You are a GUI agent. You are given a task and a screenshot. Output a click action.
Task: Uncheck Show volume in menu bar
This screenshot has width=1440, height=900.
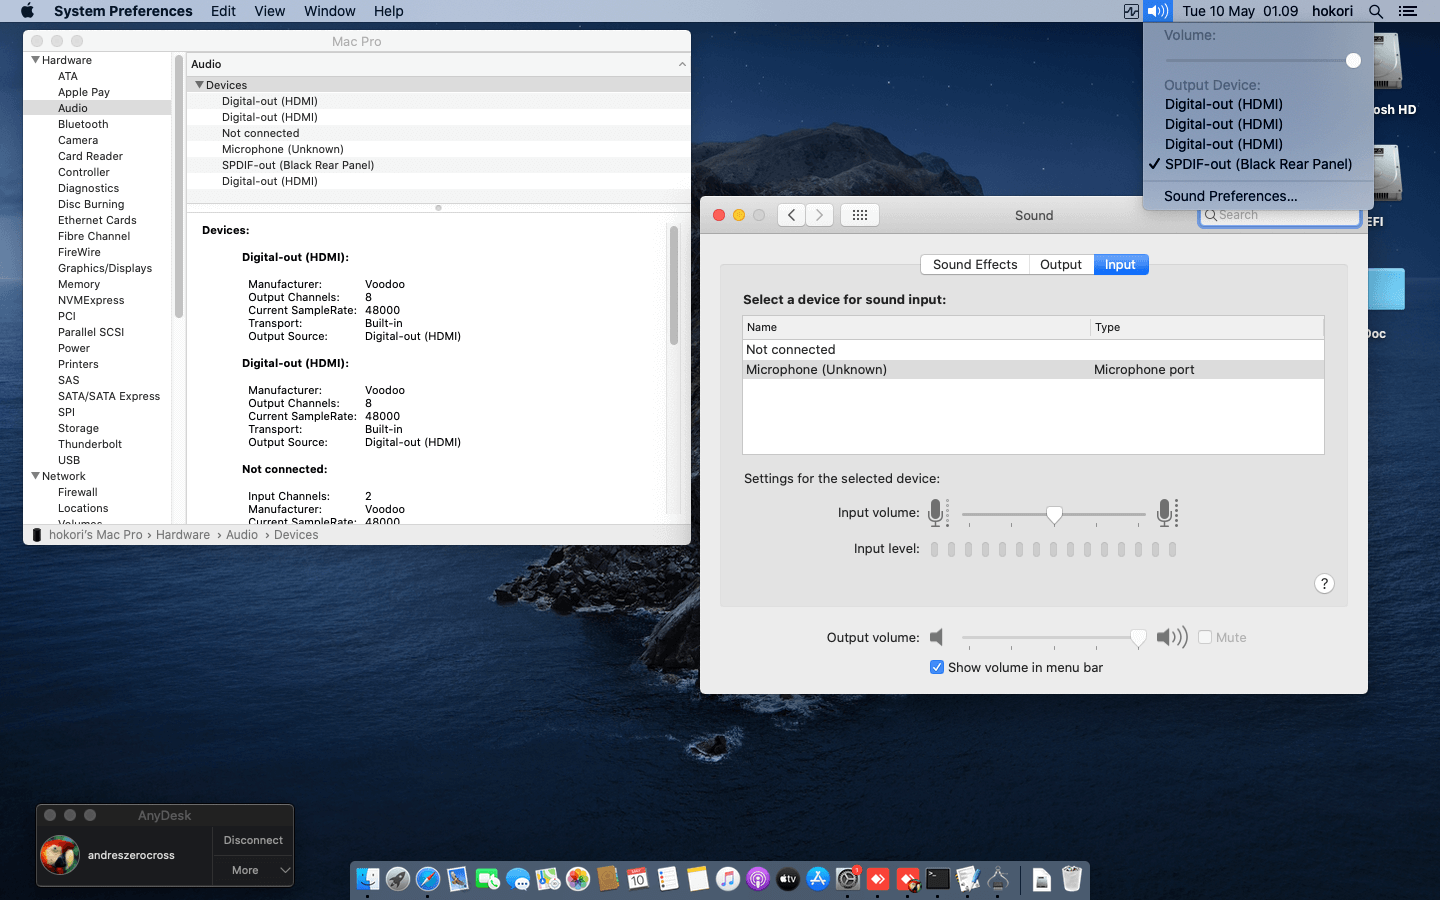(x=937, y=667)
